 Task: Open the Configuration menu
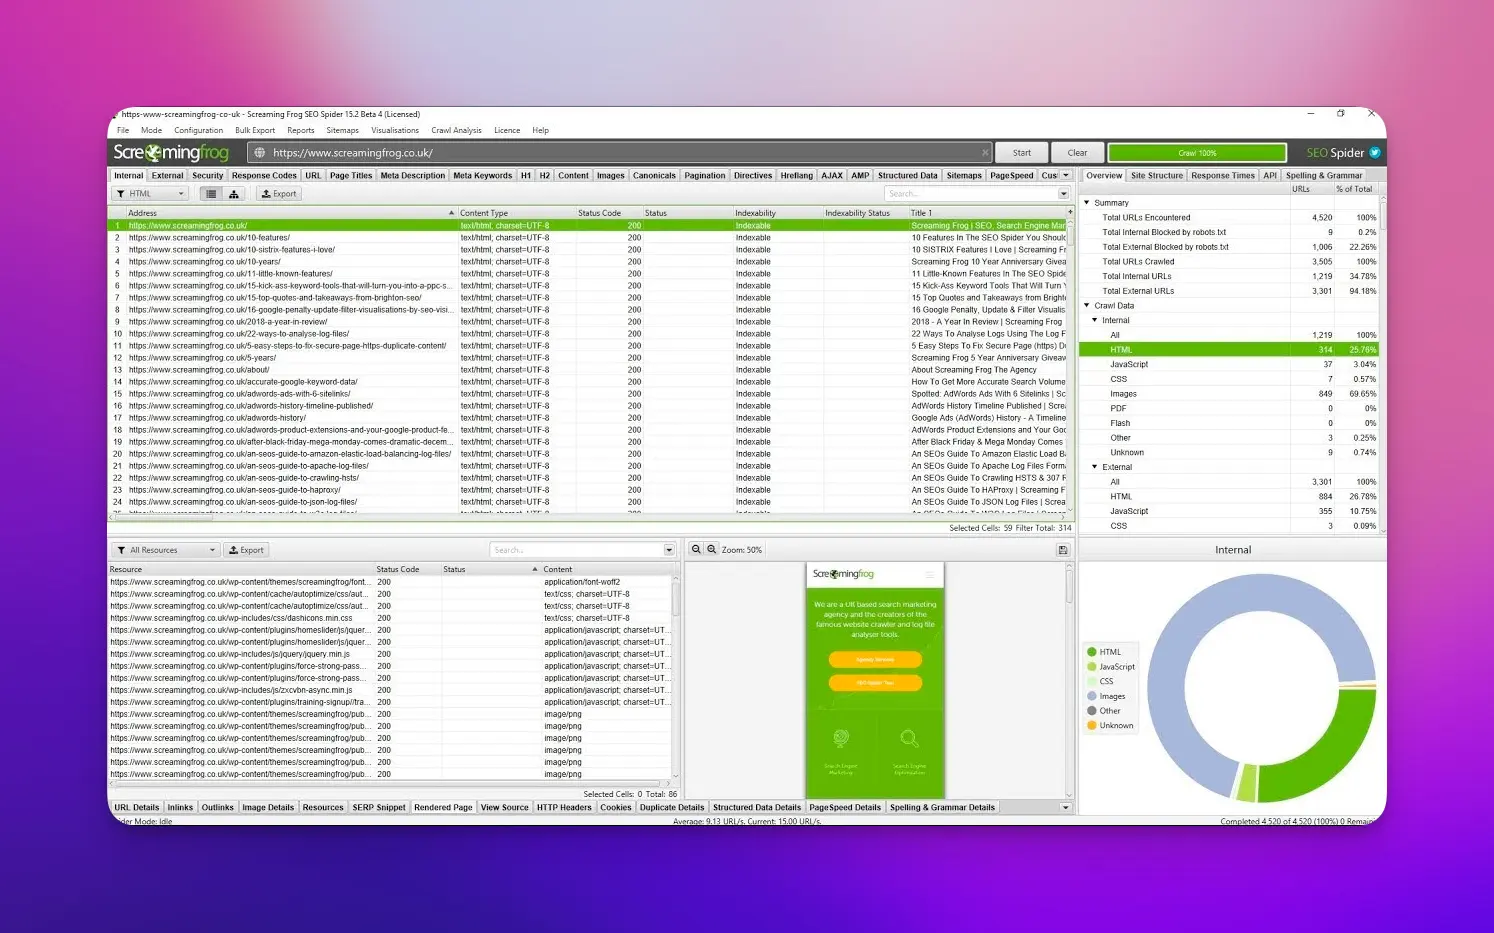point(198,130)
